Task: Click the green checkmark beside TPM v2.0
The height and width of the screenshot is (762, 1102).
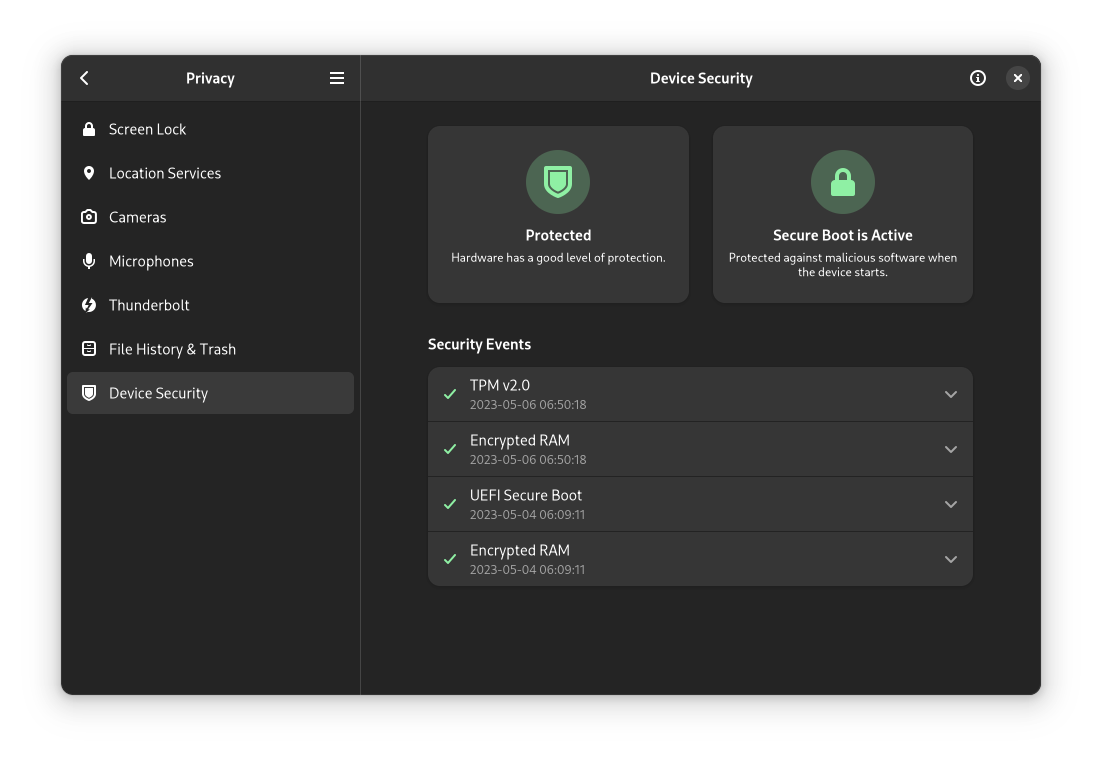Action: coord(449,394)
